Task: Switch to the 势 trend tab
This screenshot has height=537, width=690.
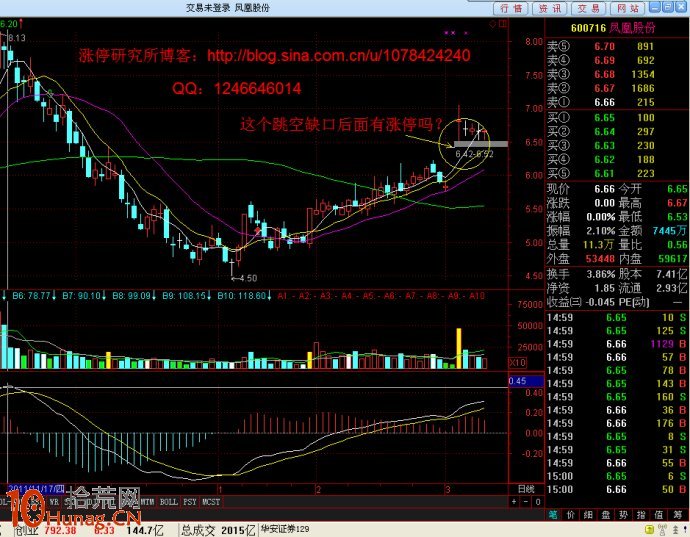Action: point(624,515)
